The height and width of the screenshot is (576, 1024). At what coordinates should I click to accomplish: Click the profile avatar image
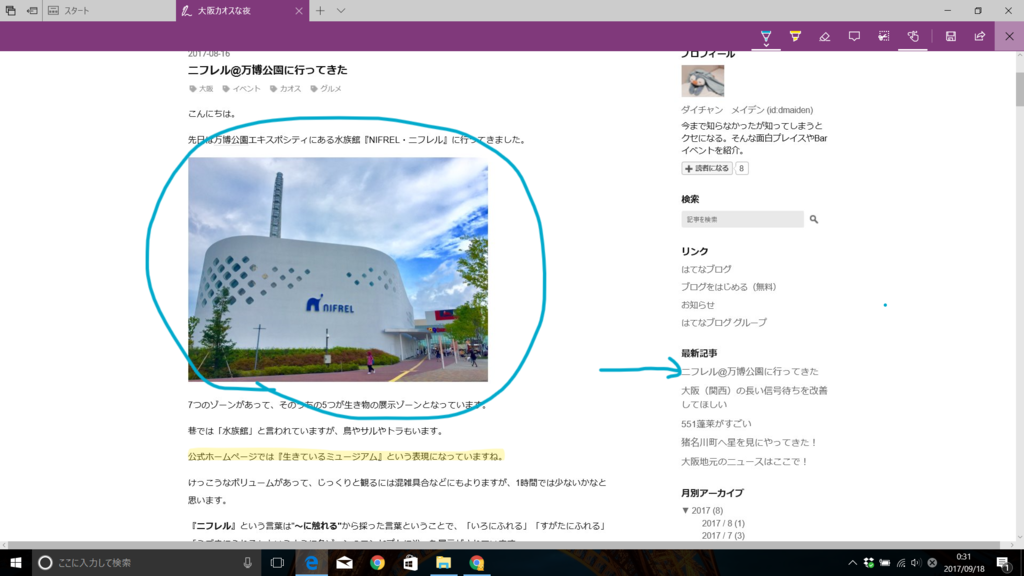tap(702, 81)
